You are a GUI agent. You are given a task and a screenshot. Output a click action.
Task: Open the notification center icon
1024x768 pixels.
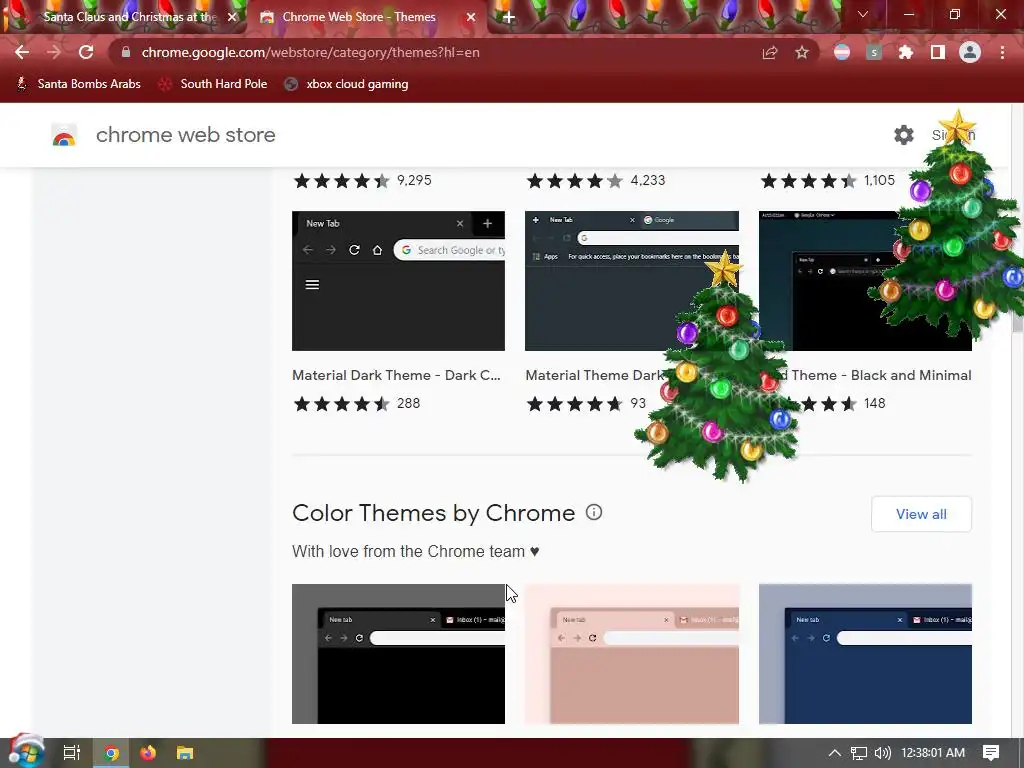(x=991, y=753)
